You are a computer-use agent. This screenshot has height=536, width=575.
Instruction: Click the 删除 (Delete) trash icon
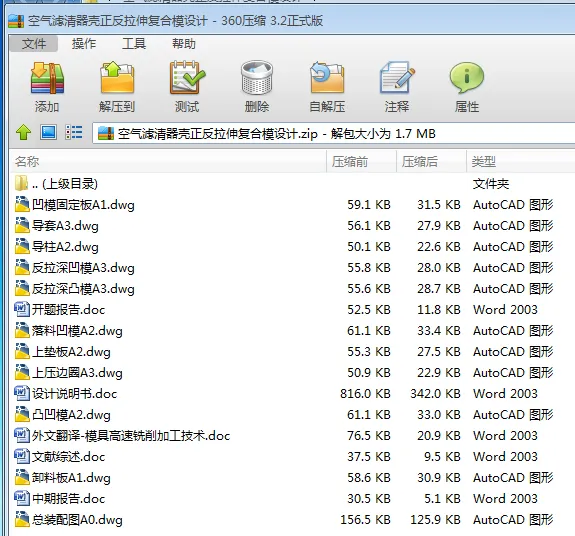point(257,77)
